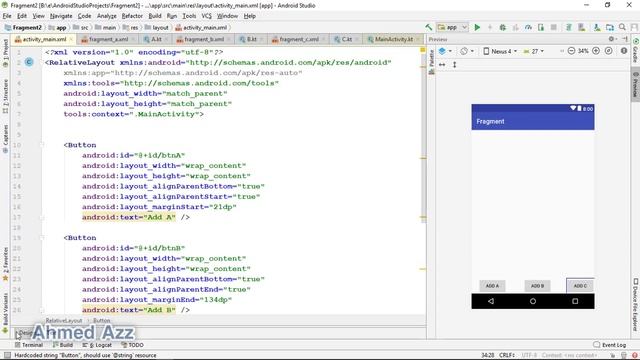Open the orientation dropdown in preview
Screen dimensions: 640x360
tap(467, 51)
